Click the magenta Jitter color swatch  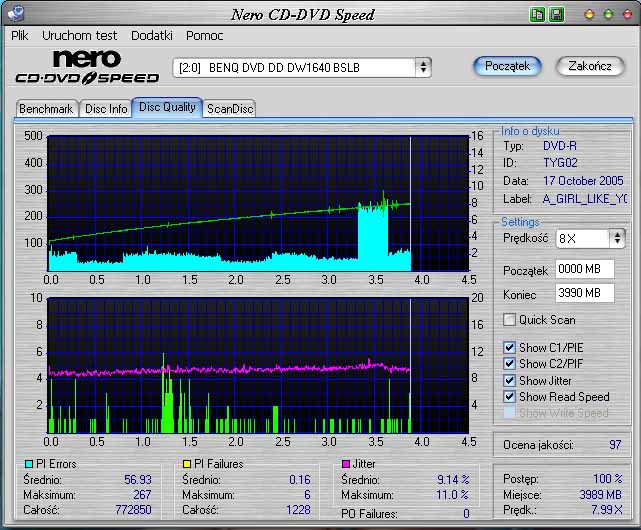tap(346, 464)
